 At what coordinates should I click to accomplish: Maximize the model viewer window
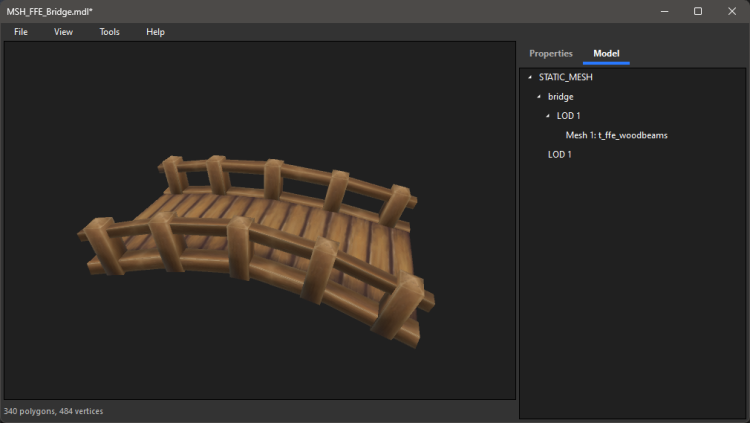tap(698, 11)
